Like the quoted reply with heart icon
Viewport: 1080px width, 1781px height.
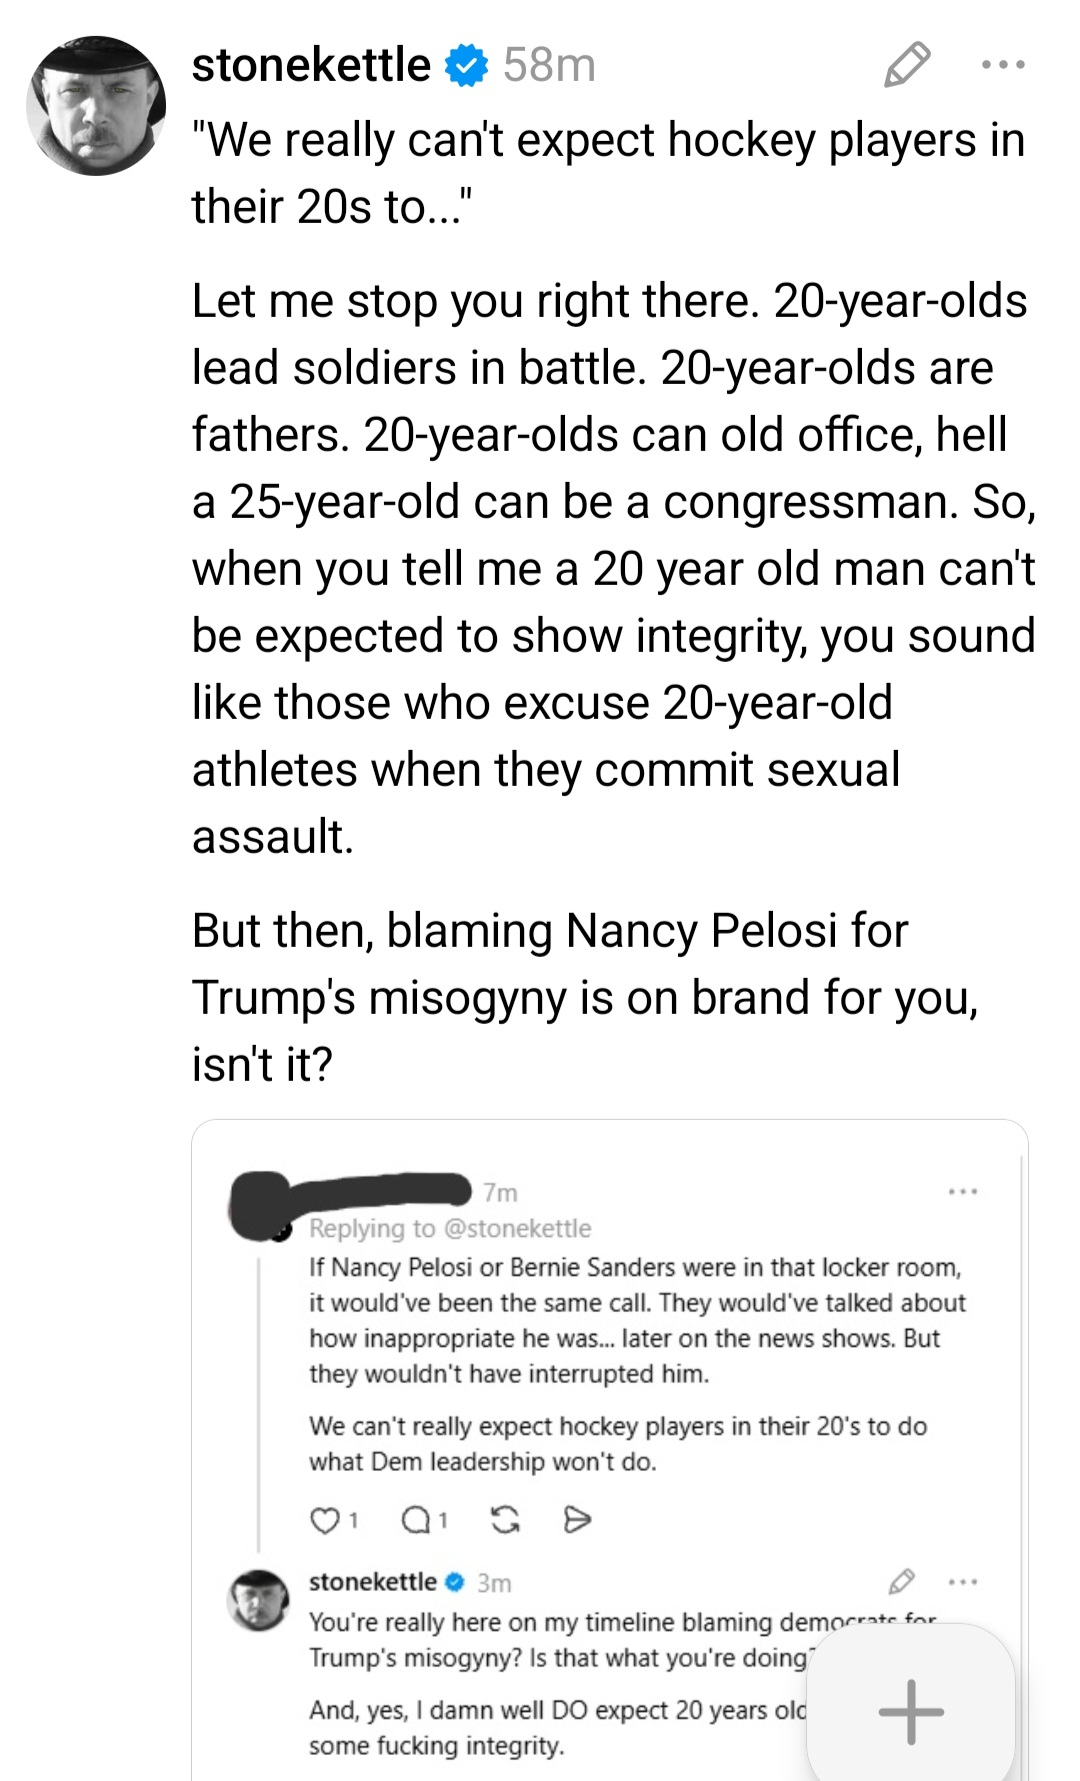click(x=324, y=1521)
